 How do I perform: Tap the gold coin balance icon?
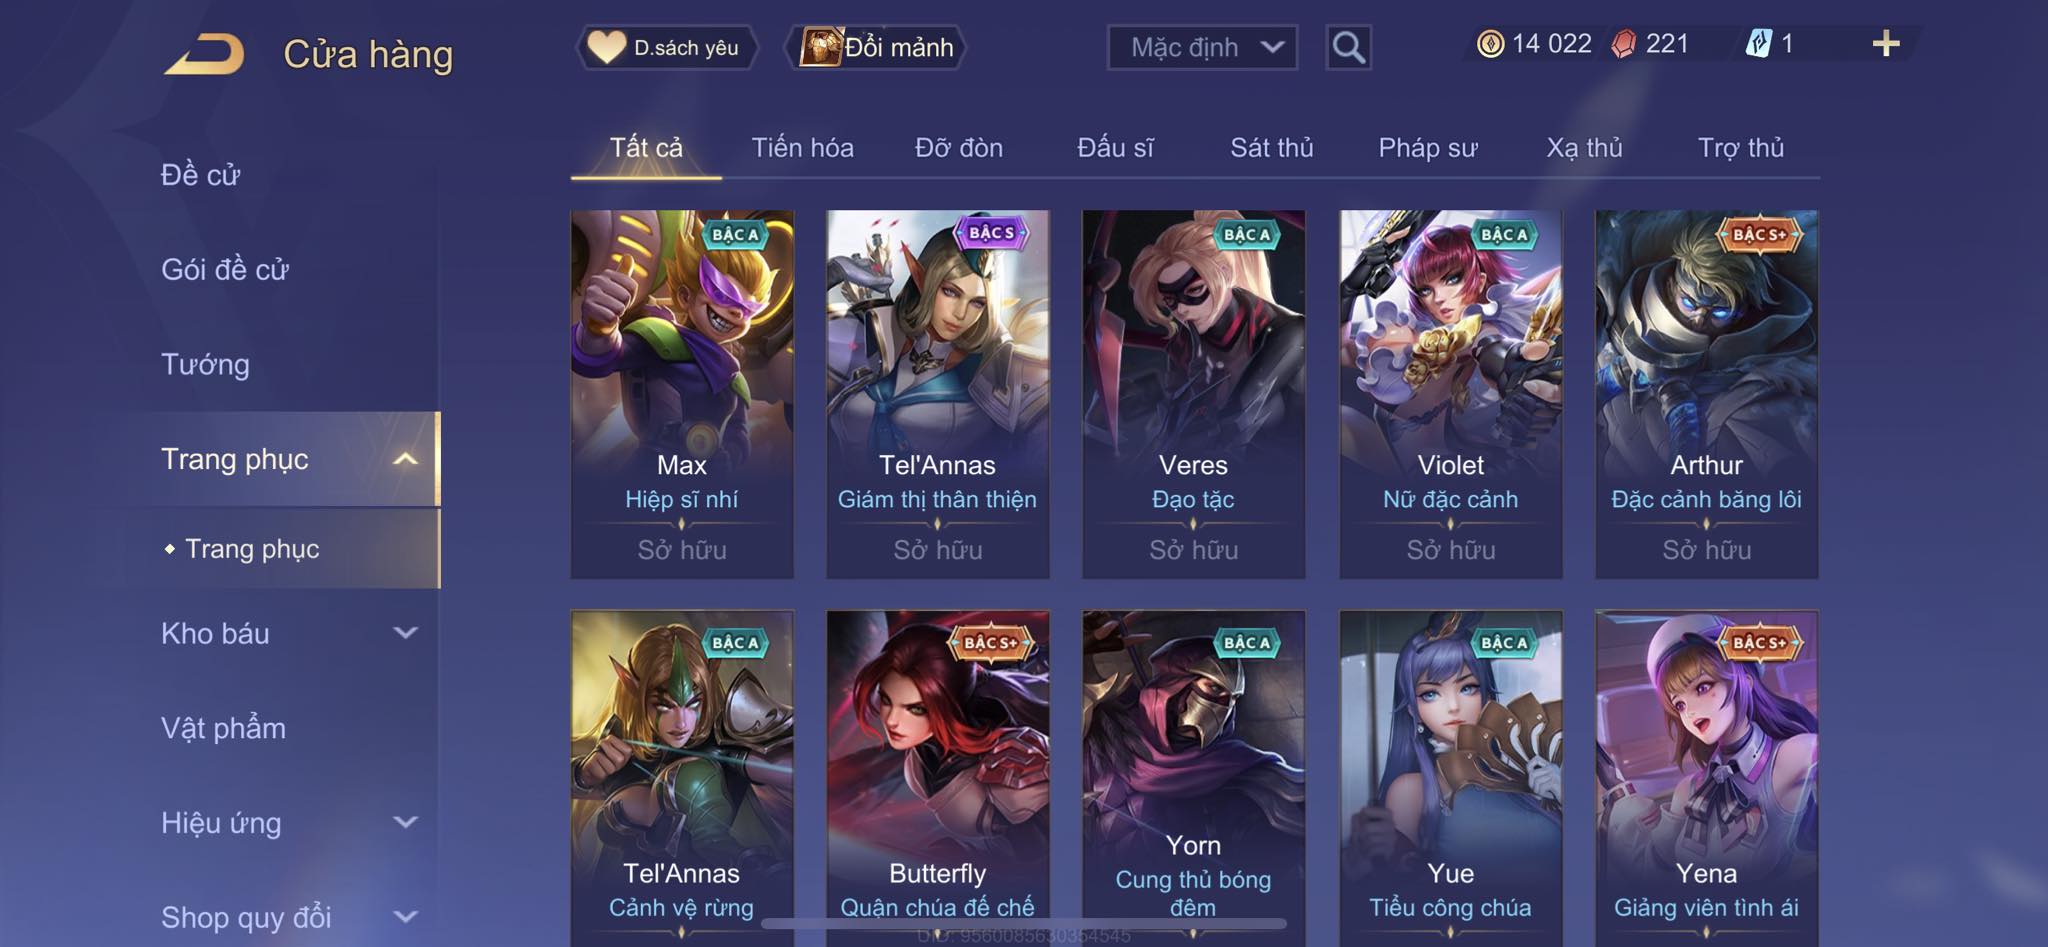[x=1490, y=44]
